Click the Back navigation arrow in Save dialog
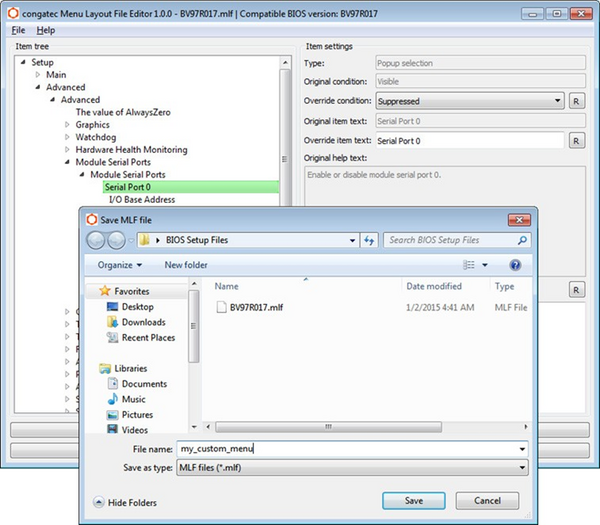 pyautogui.click(x=96, y=241)
